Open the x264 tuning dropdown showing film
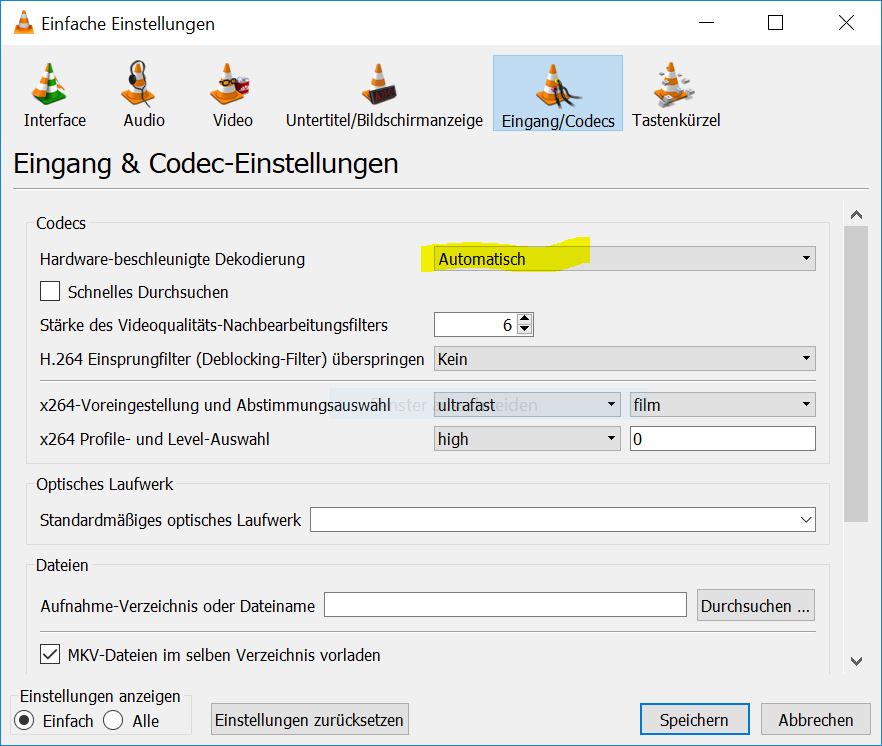882x746 pixels. [723, 405]
